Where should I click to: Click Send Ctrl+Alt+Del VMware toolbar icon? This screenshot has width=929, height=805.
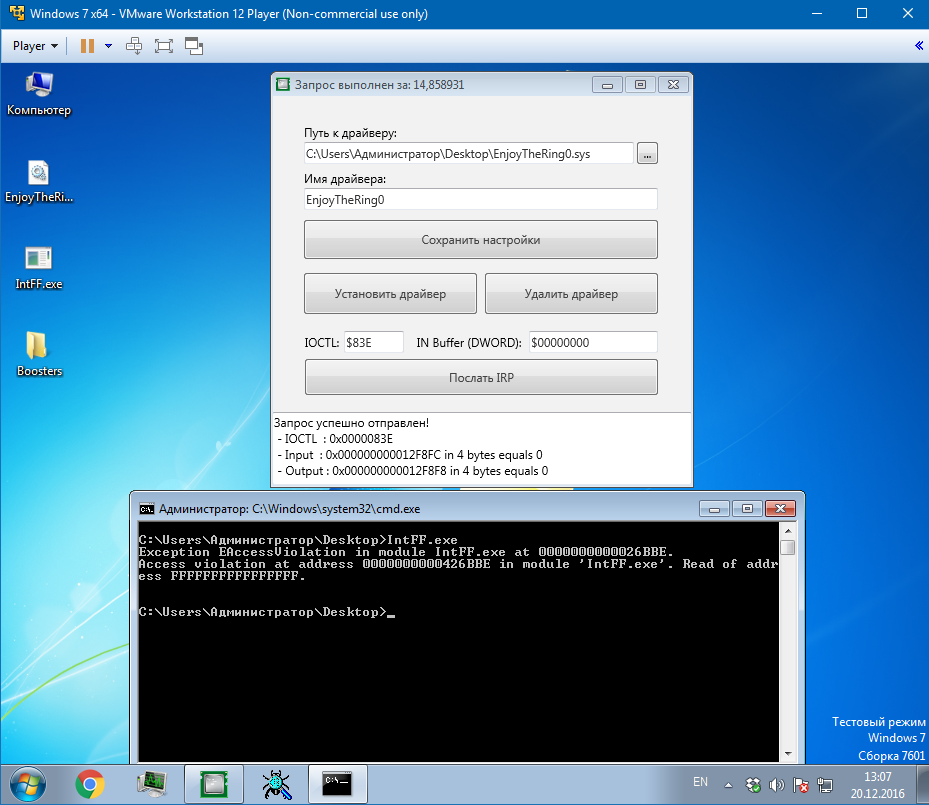[x=134, y=46]
